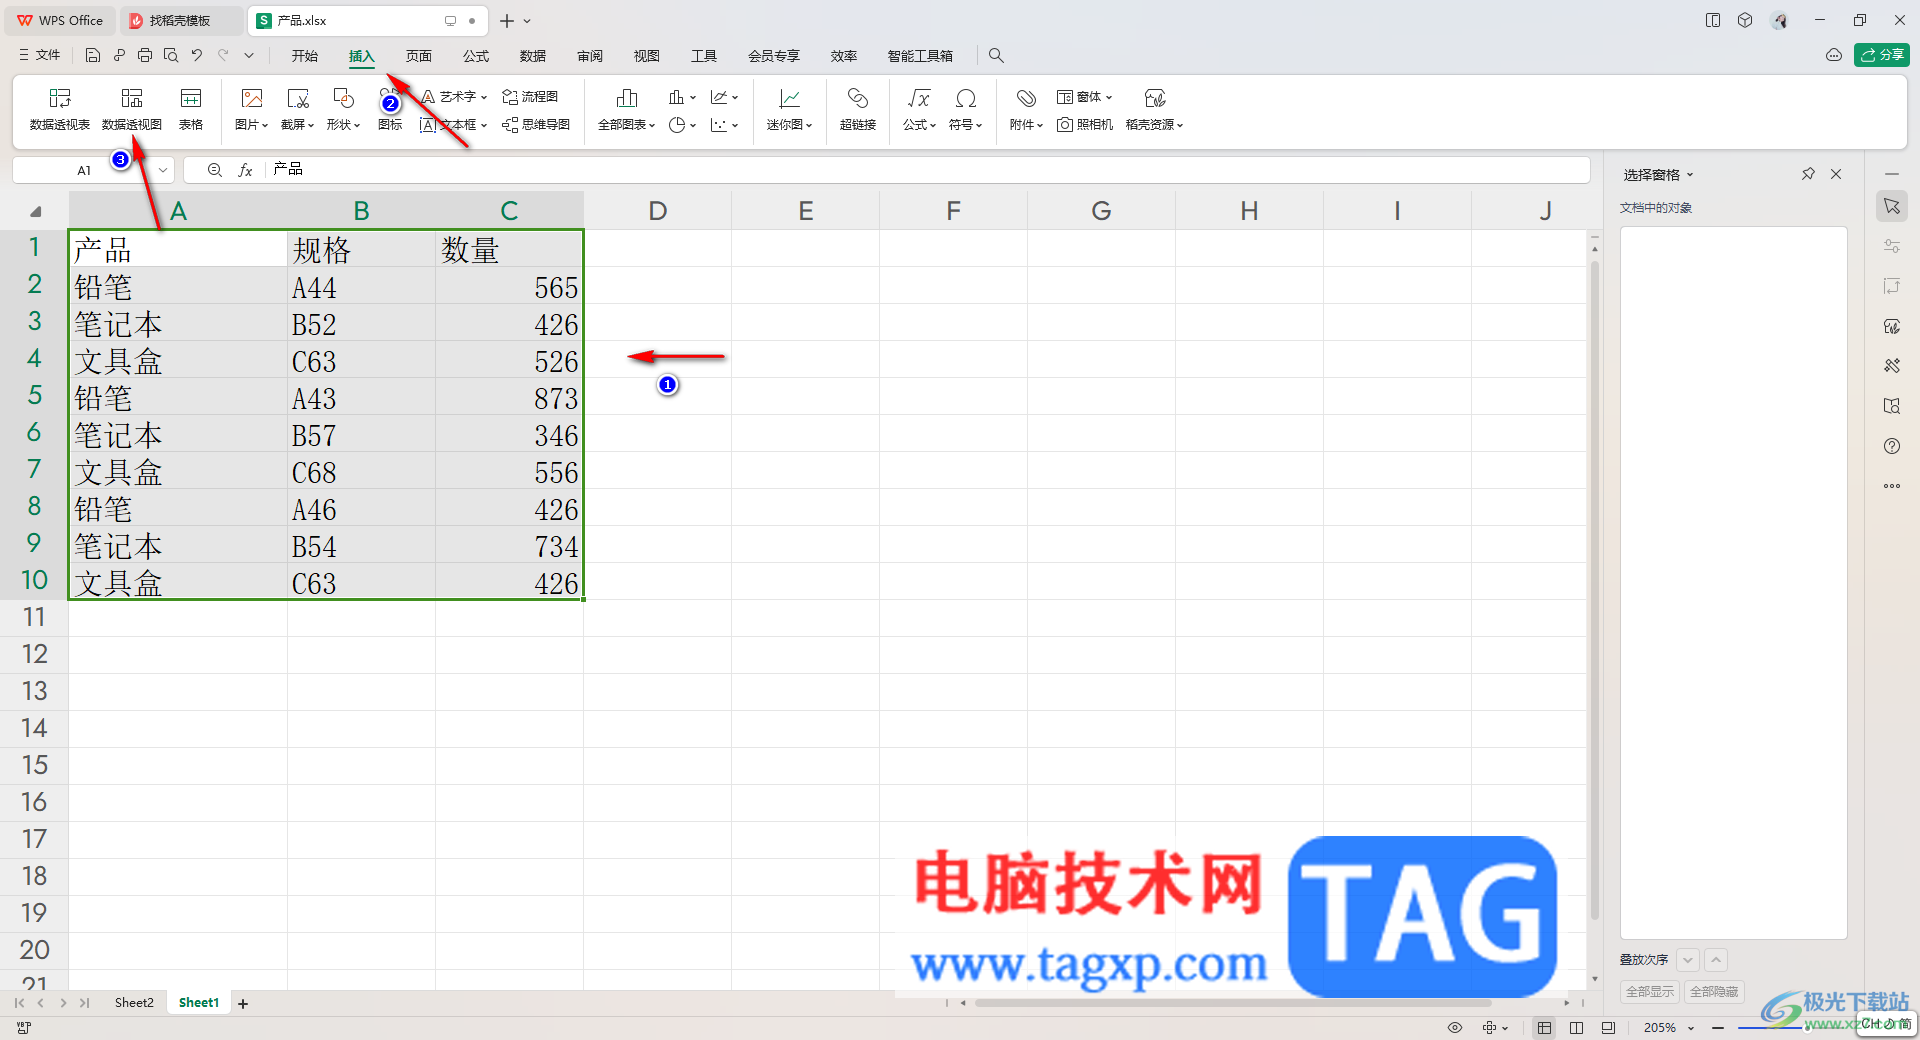Insert a Symbol (符号)
The height and width of the screenshot is (1040, 1920).
pyautogui.click(x=966, y=110)
